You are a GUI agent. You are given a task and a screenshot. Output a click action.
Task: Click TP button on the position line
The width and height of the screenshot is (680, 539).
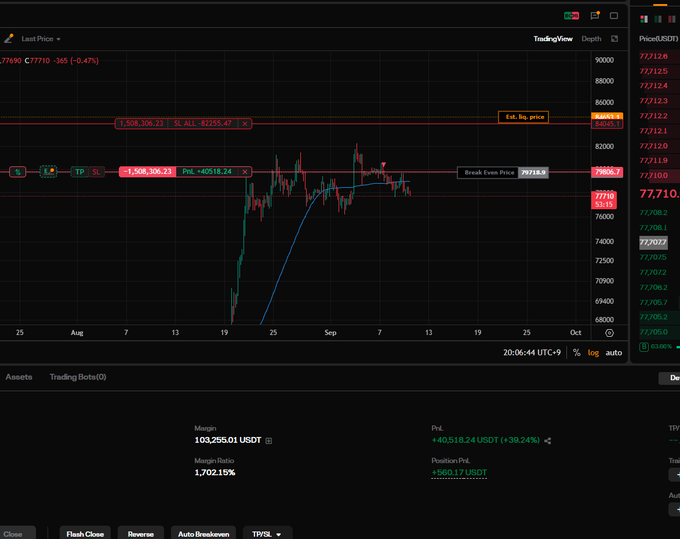pos(80,172)
